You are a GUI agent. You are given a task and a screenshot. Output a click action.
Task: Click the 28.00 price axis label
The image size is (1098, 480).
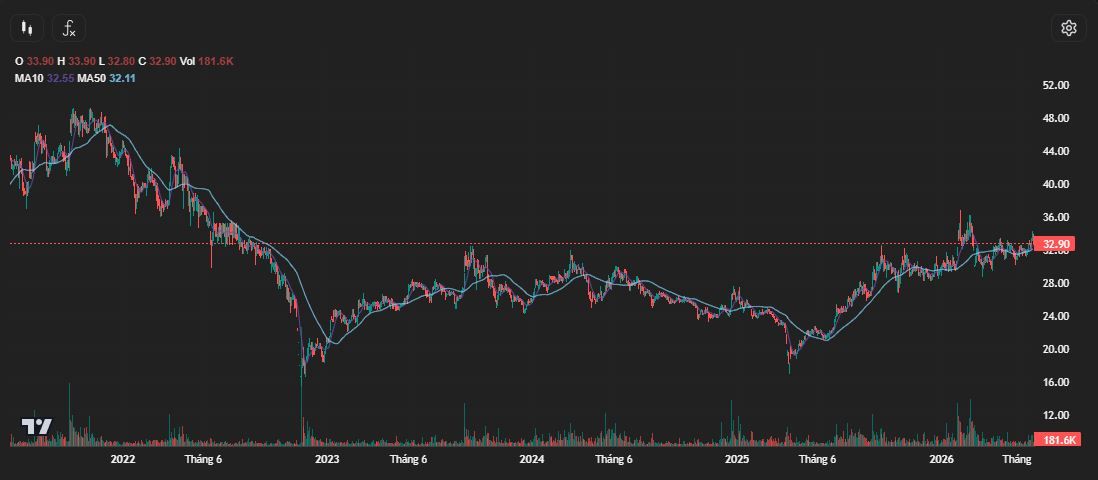click(x=1056, y=283)
